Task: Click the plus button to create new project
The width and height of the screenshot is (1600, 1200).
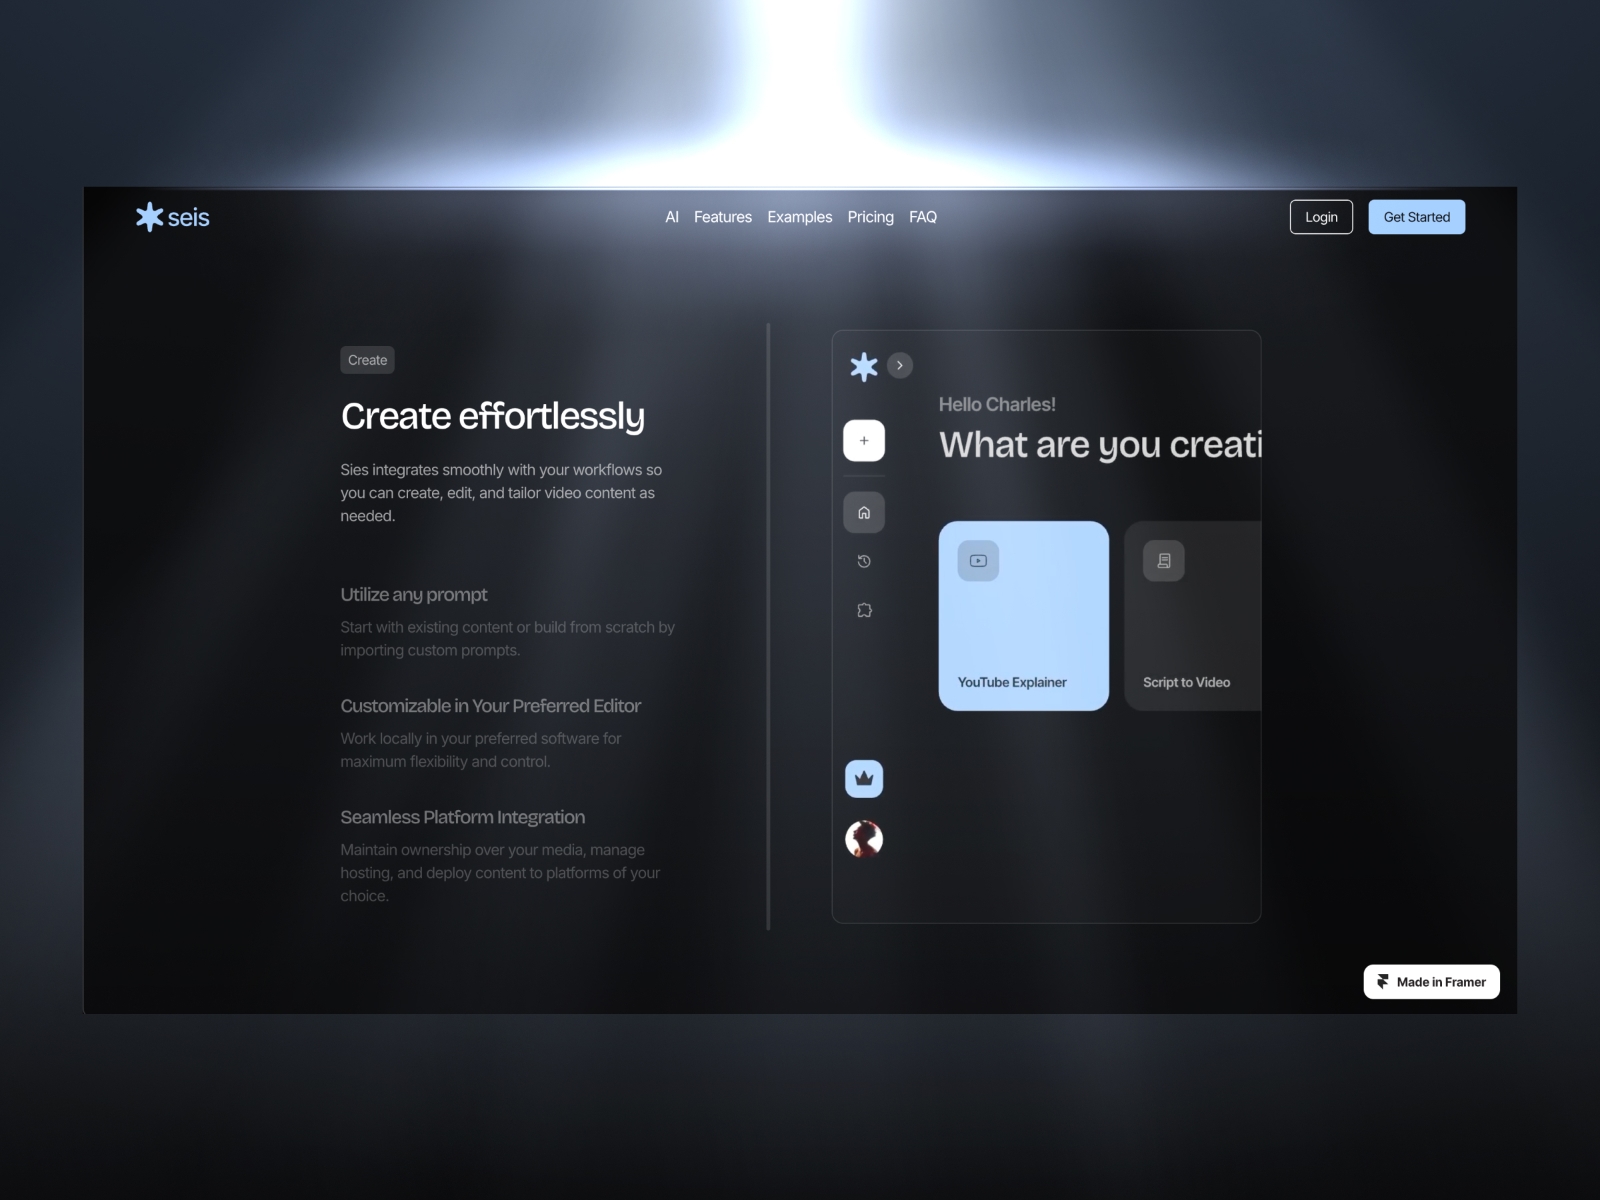Action: (864, 440)
